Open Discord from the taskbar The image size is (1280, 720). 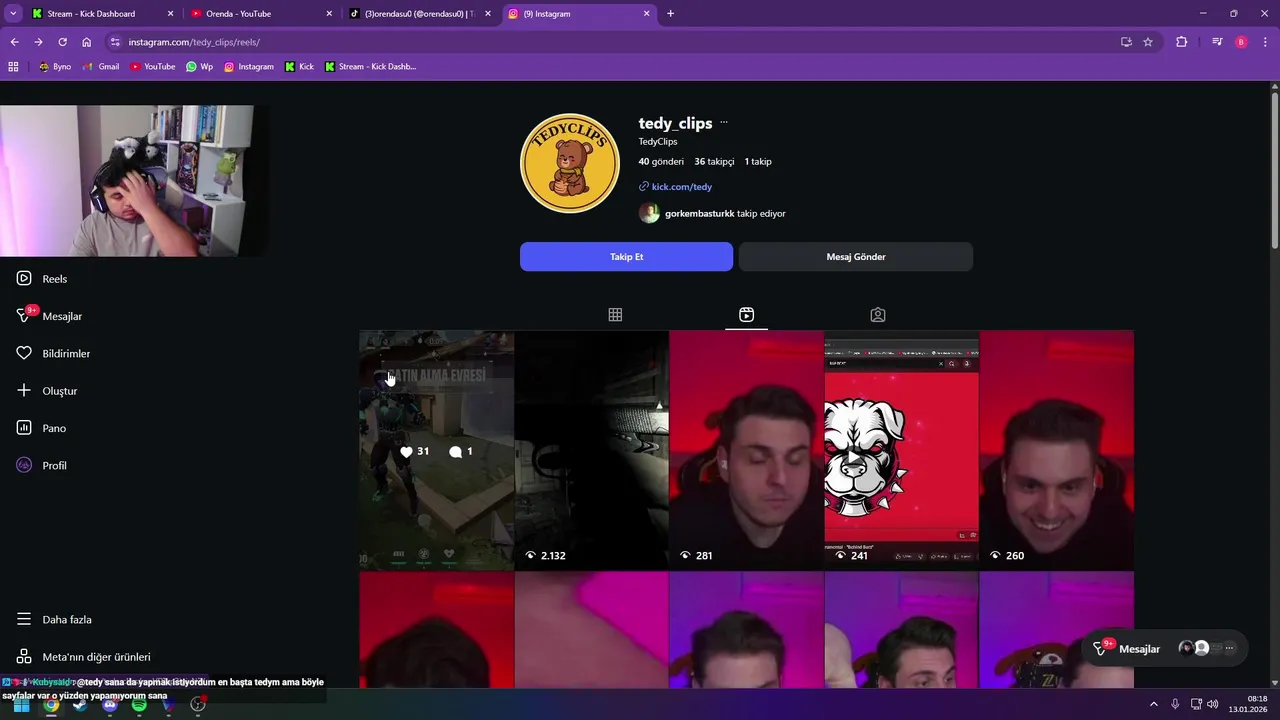110,705
